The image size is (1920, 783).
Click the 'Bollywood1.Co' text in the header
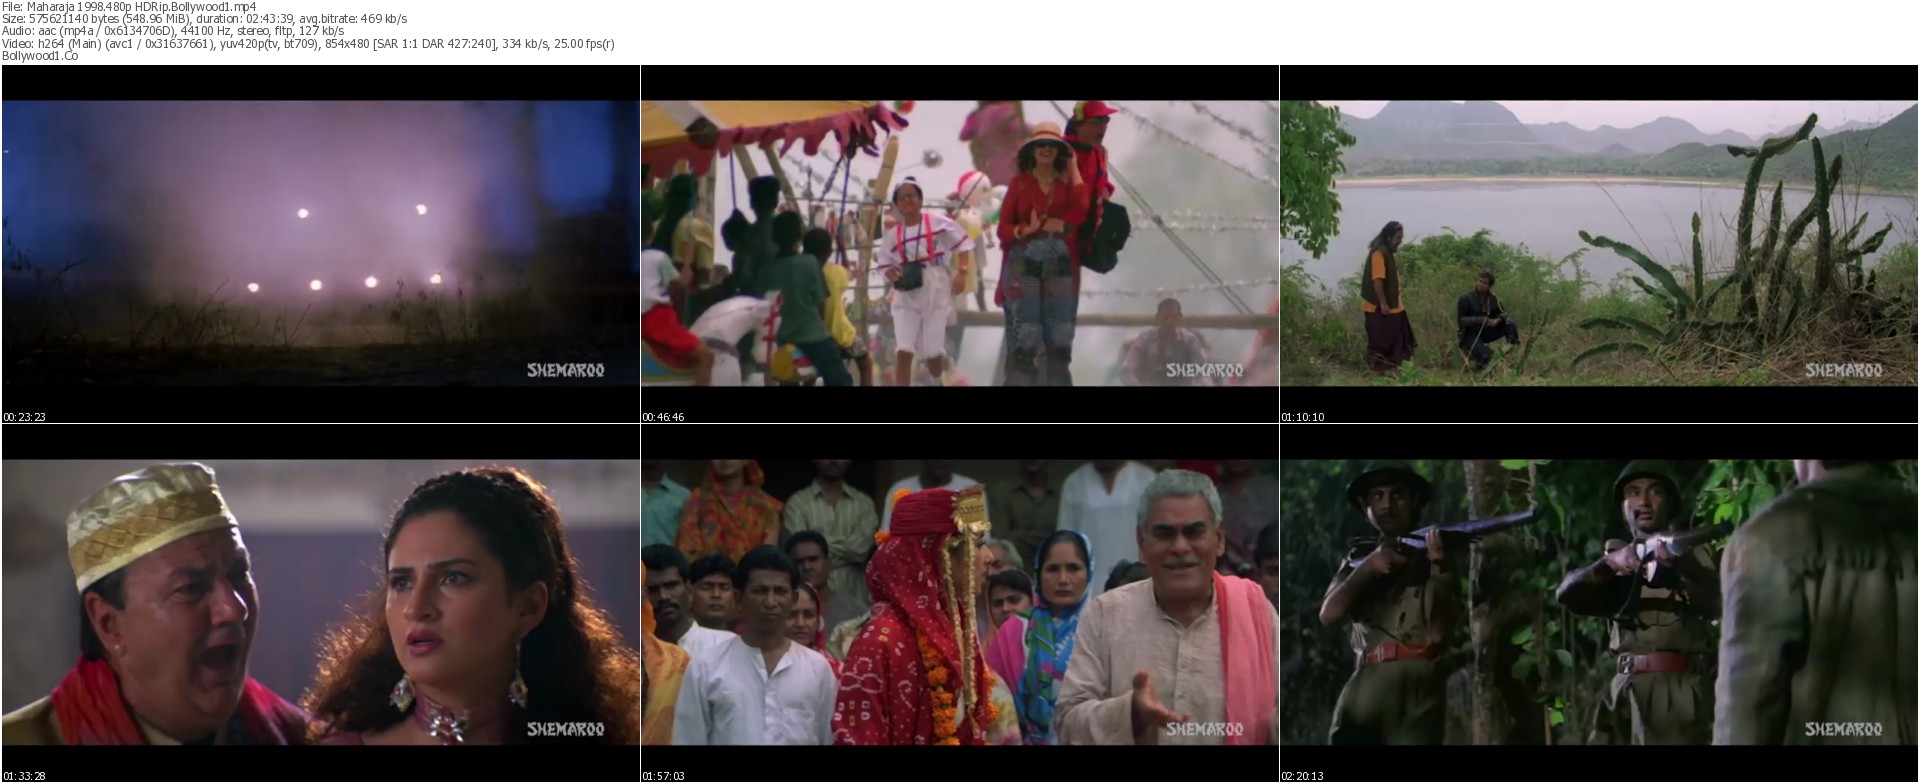click(x=40, y=56)
